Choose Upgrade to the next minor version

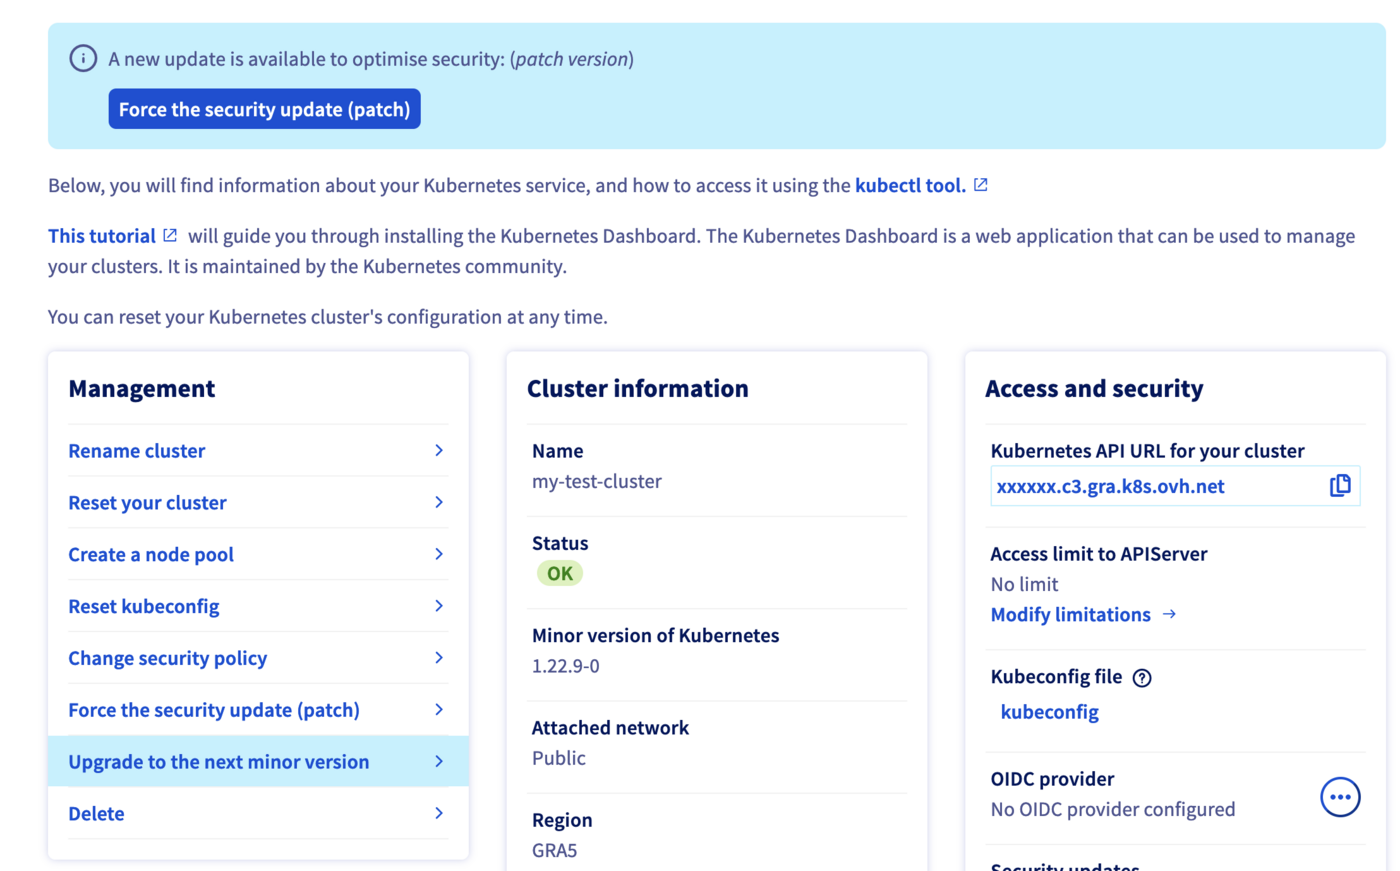pyautogui.click(x=218, y=762)
